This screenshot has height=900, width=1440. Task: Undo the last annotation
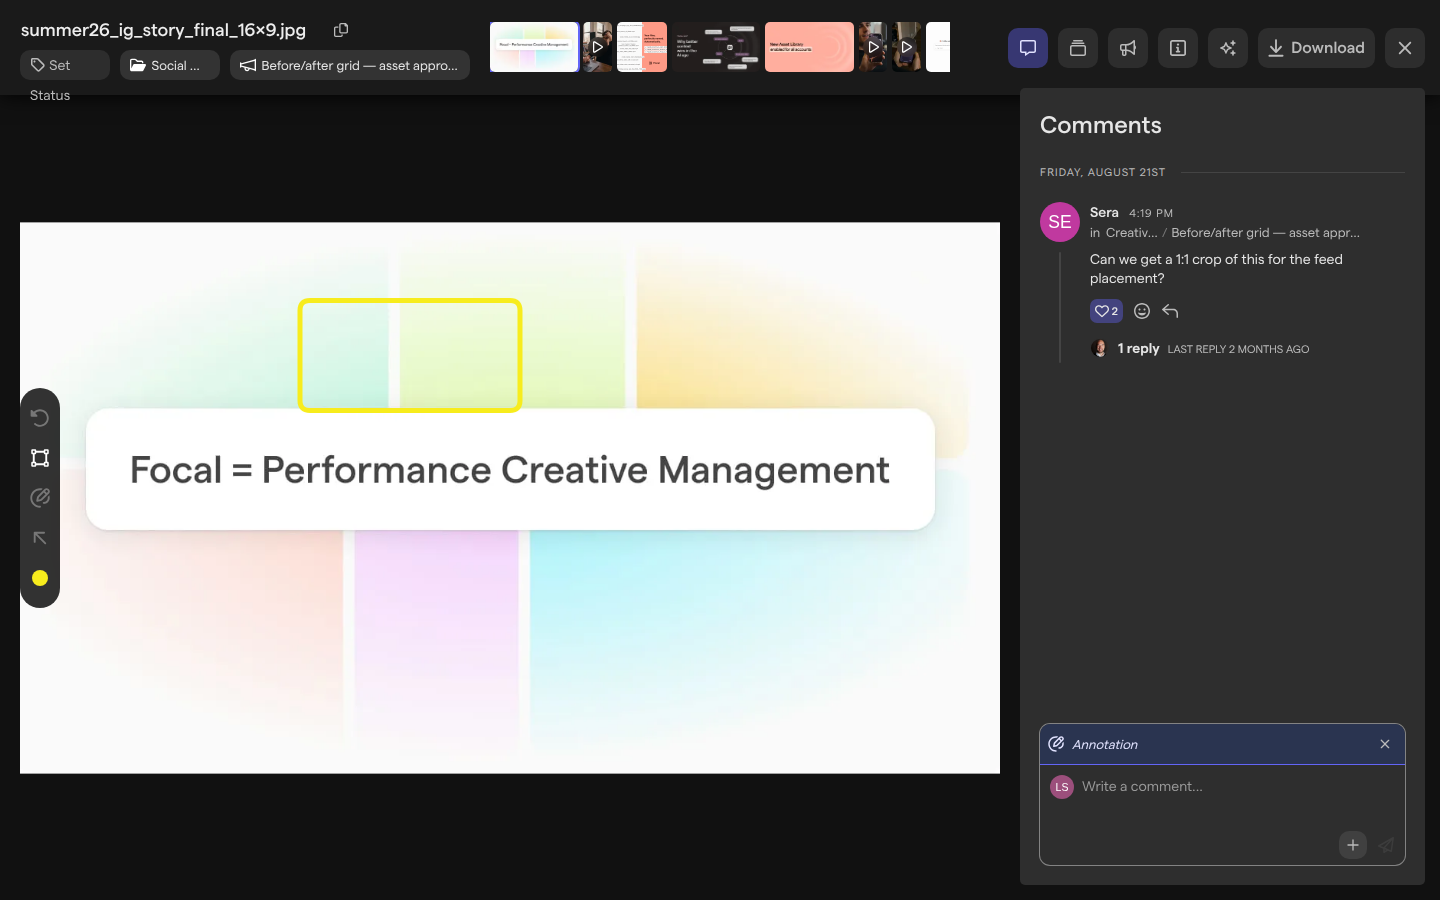tap(40, 418)
